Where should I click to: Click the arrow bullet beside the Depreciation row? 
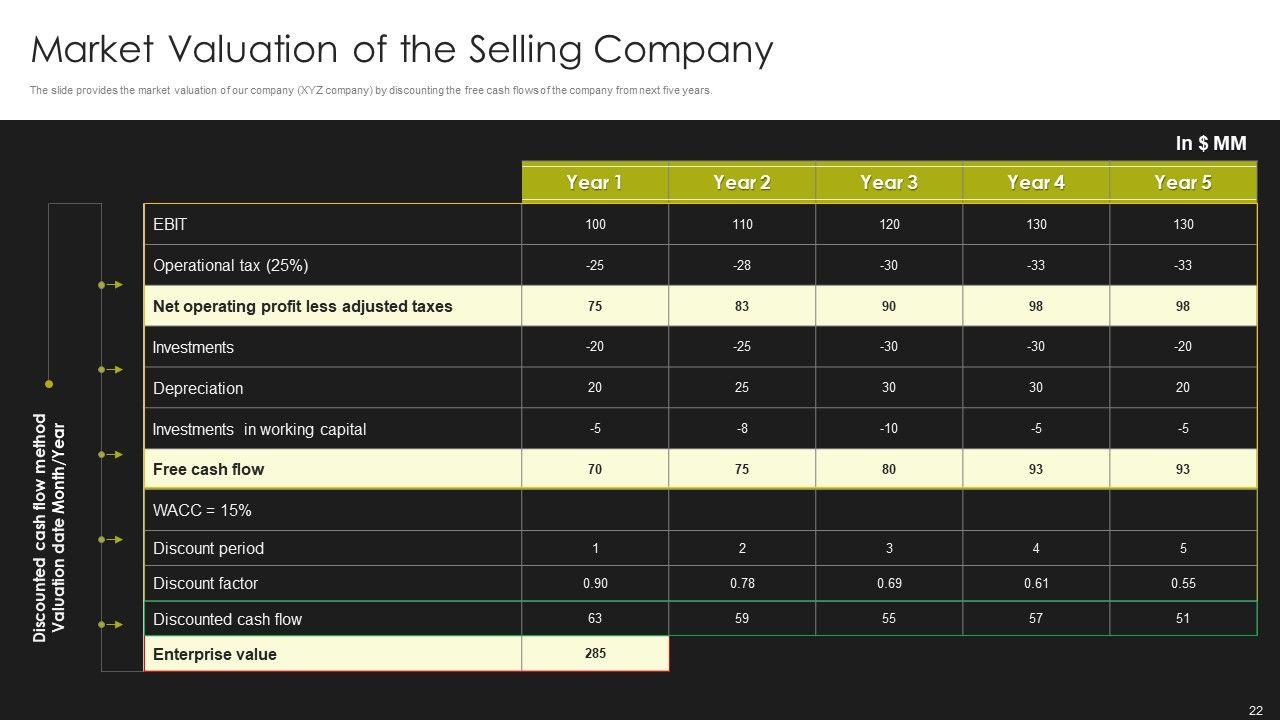point(111,370)
